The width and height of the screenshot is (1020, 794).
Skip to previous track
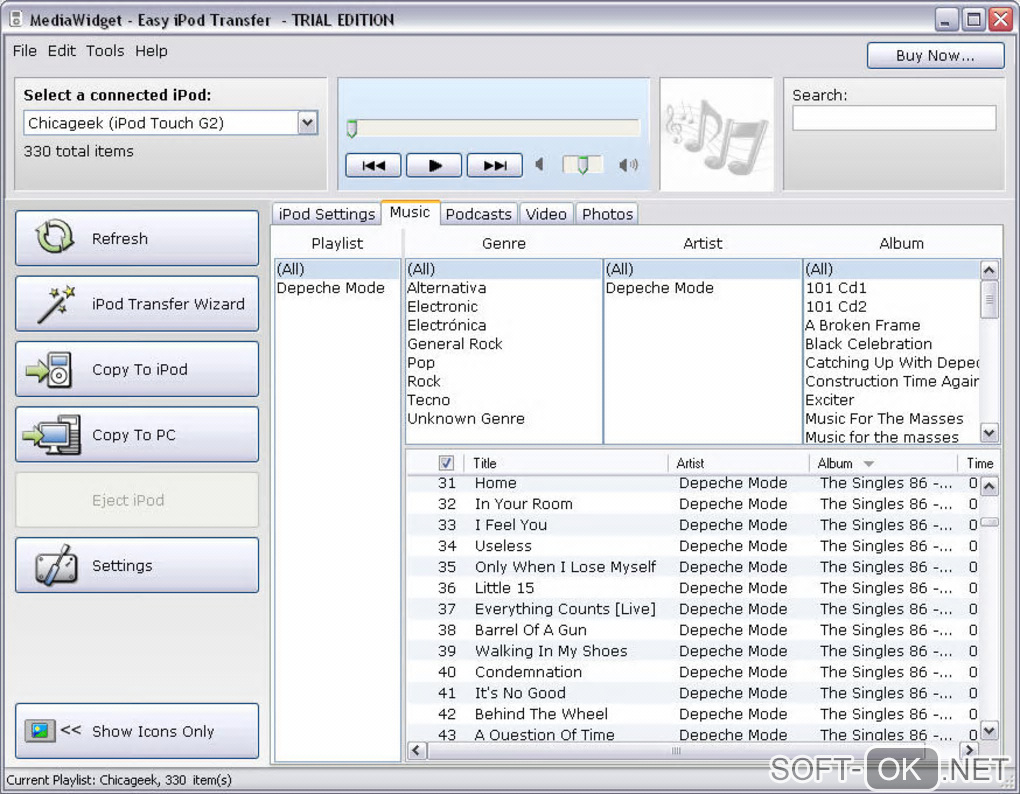(x=373, y=165)
